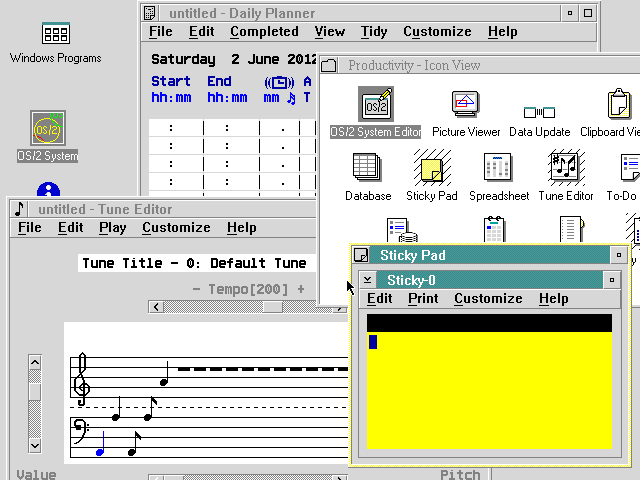Click vertical scrollbar down arrow in Tune Editor

coord(35,445)
